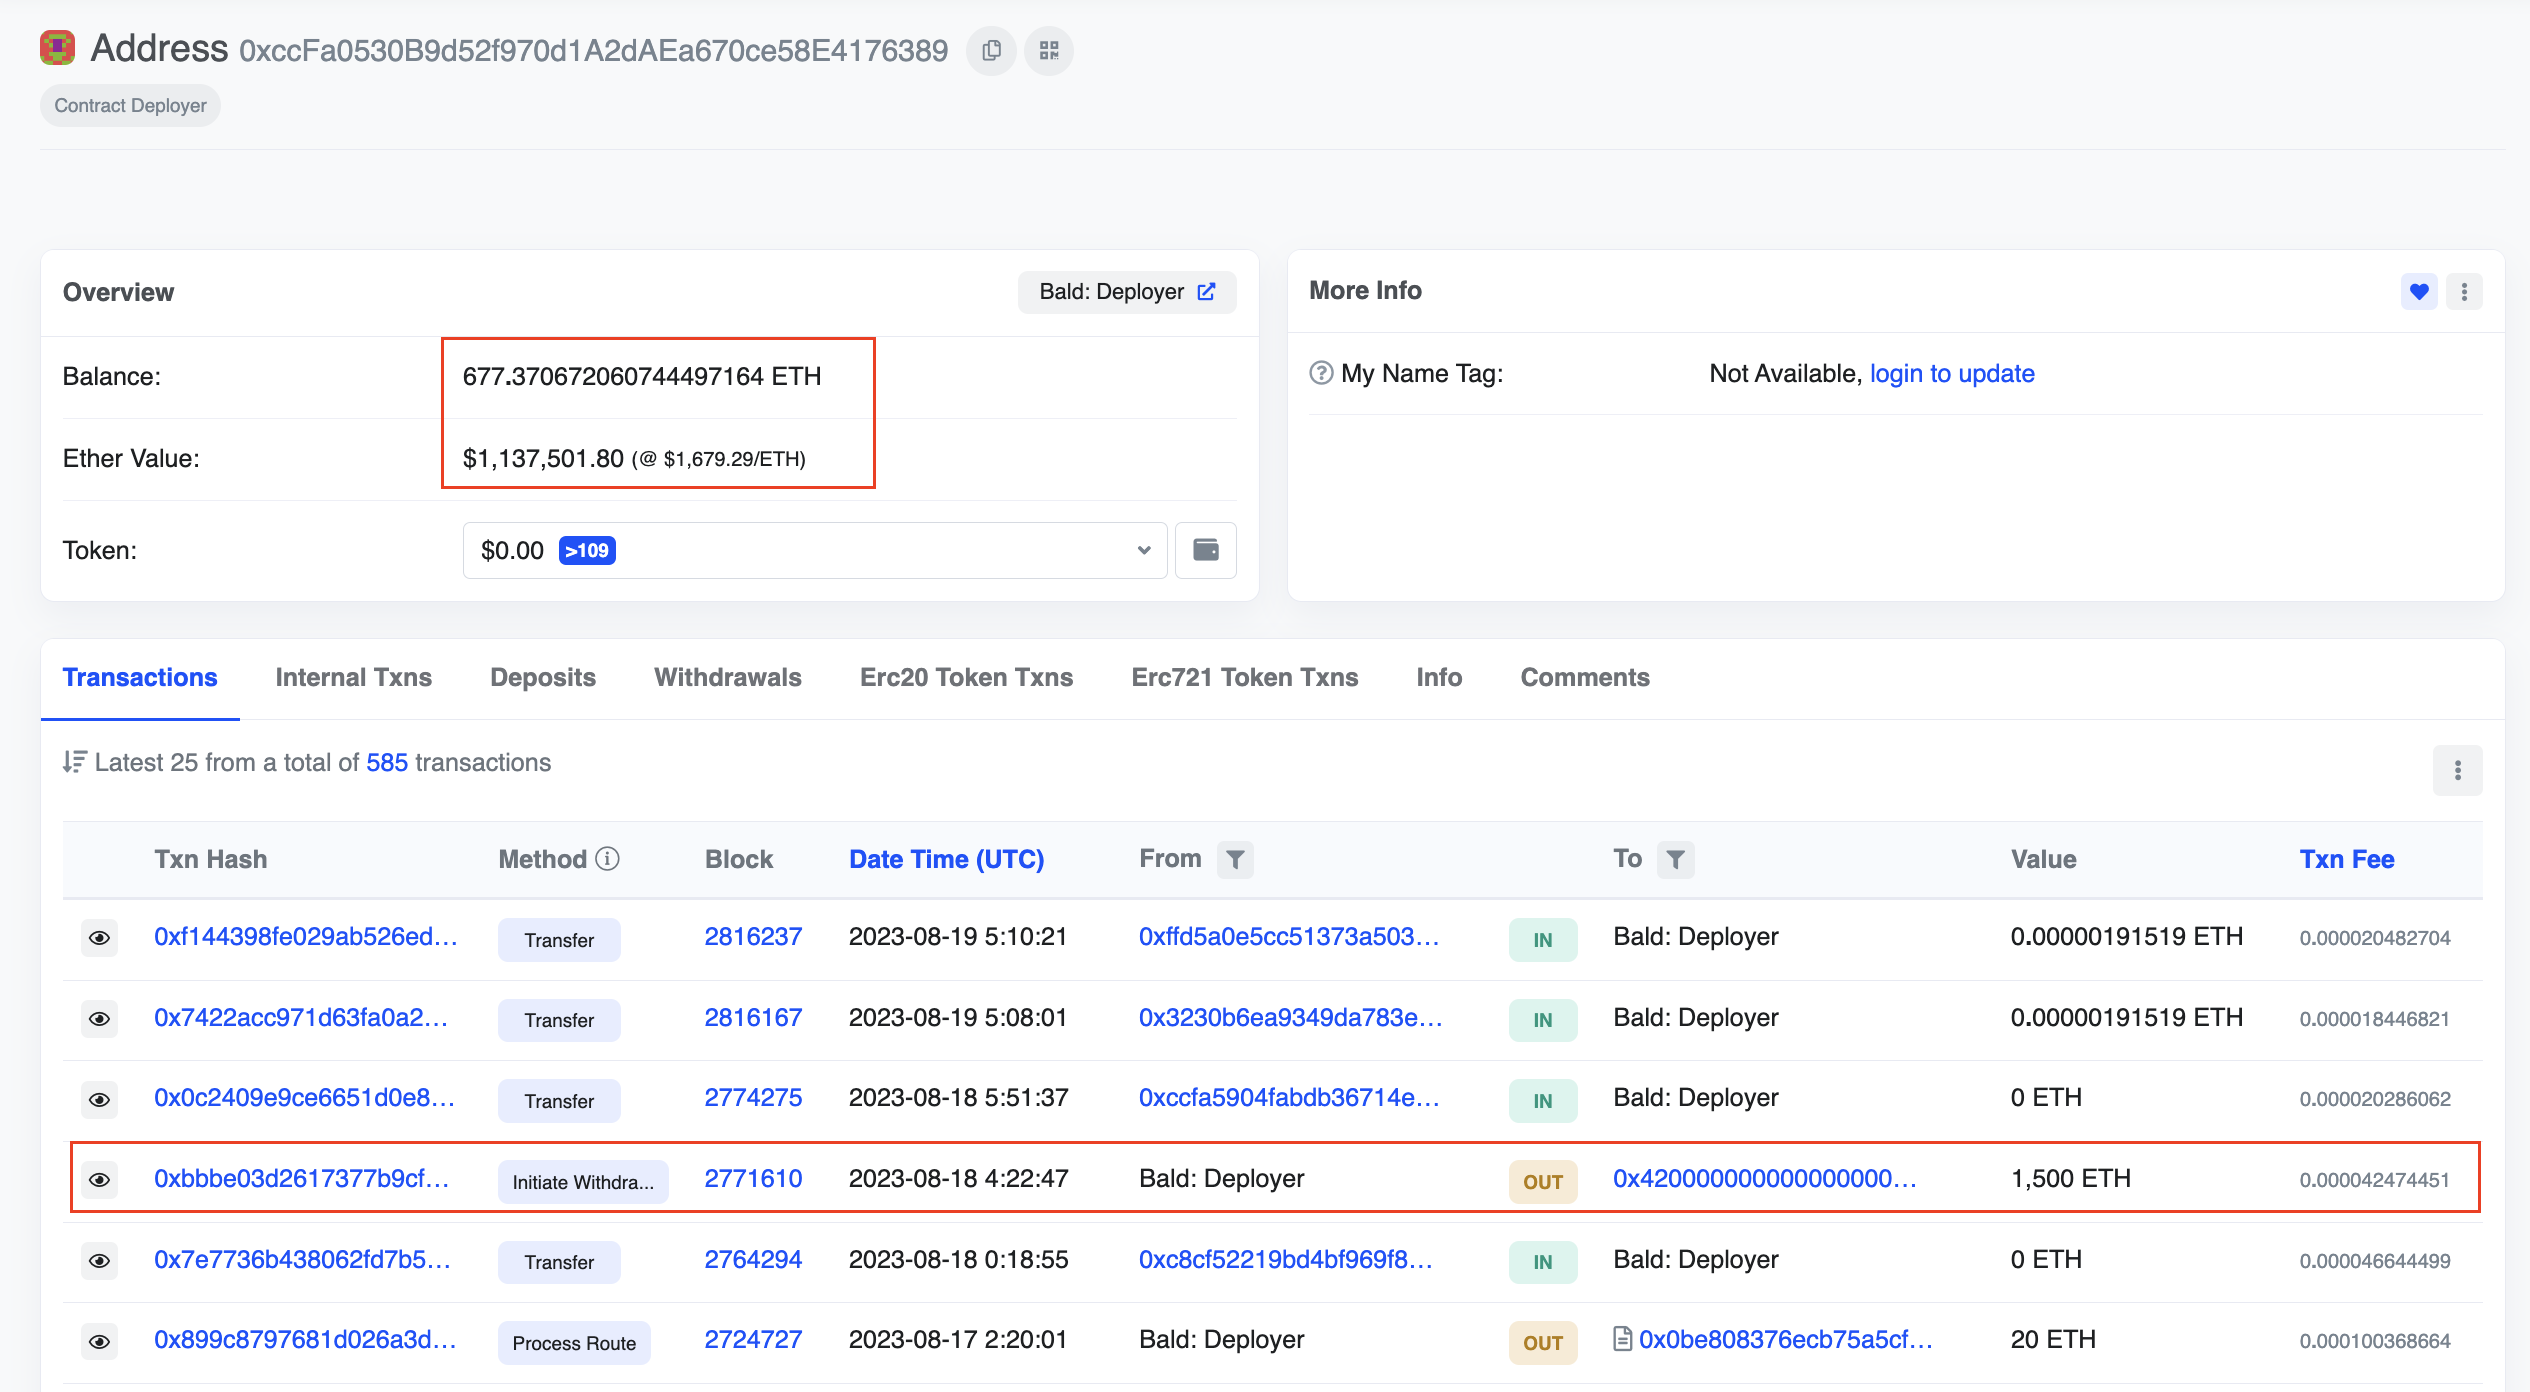Image resolution: width=2530 pixels, height=1392 pixels.
Task: Toggle eye preview for Process Route transaction
Action: point(99,1341)
